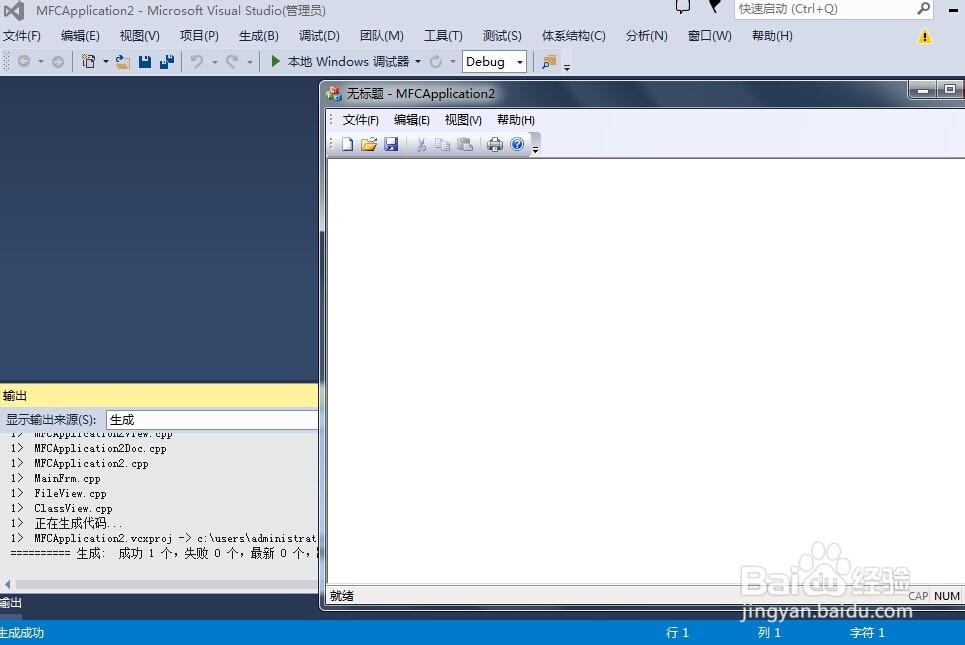The image size is (965, 645).
Task: Click Save All icon in Visual Studio toolbar
Action: (x=167, y=62)
